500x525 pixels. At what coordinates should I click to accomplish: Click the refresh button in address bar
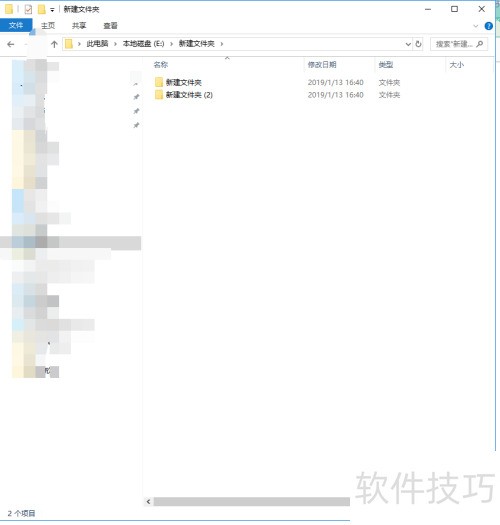point(418,44)
